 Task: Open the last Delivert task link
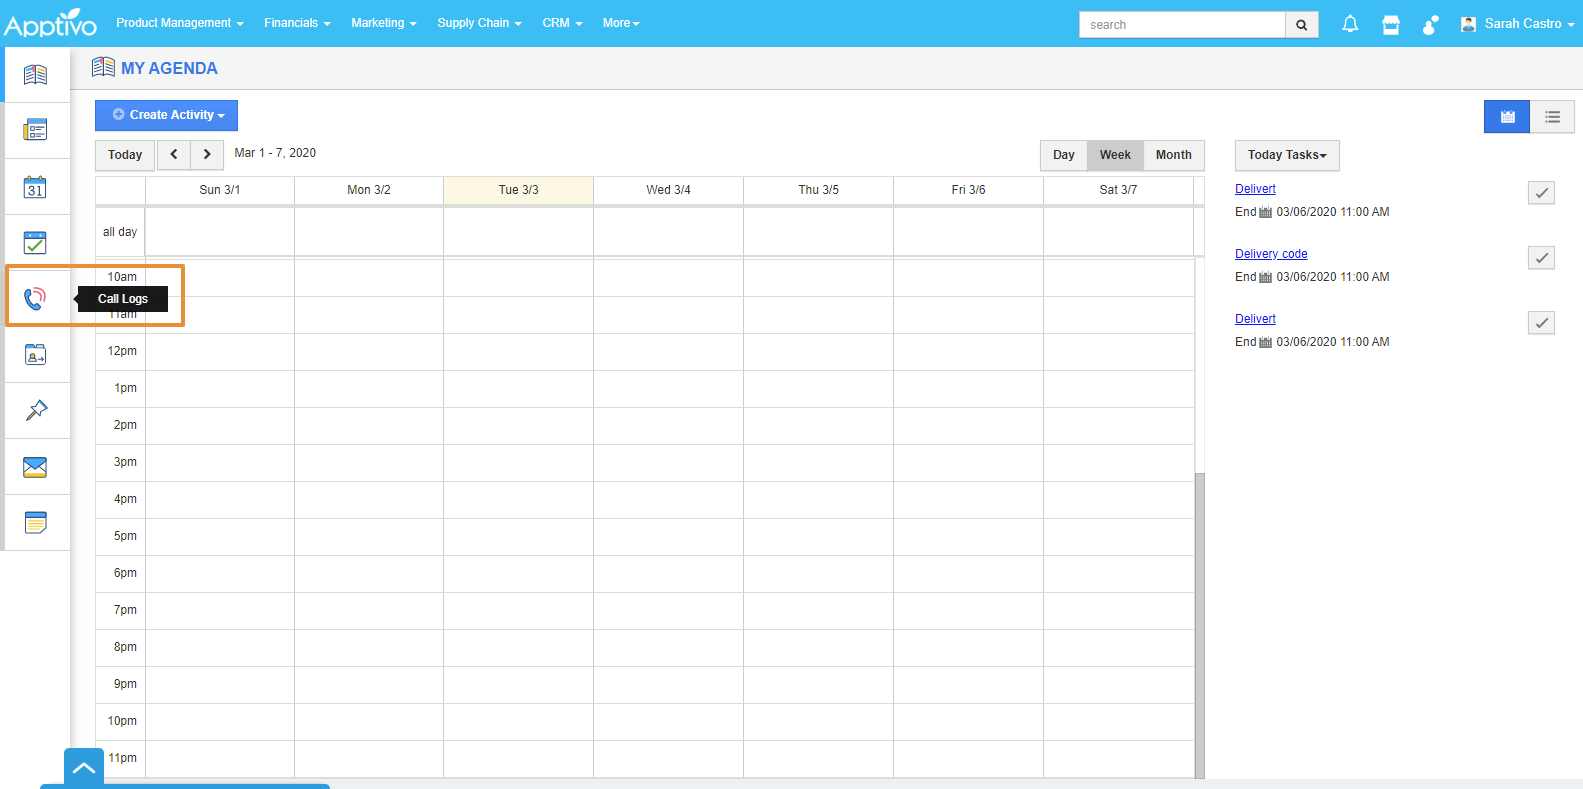(x=1255, y=319)
